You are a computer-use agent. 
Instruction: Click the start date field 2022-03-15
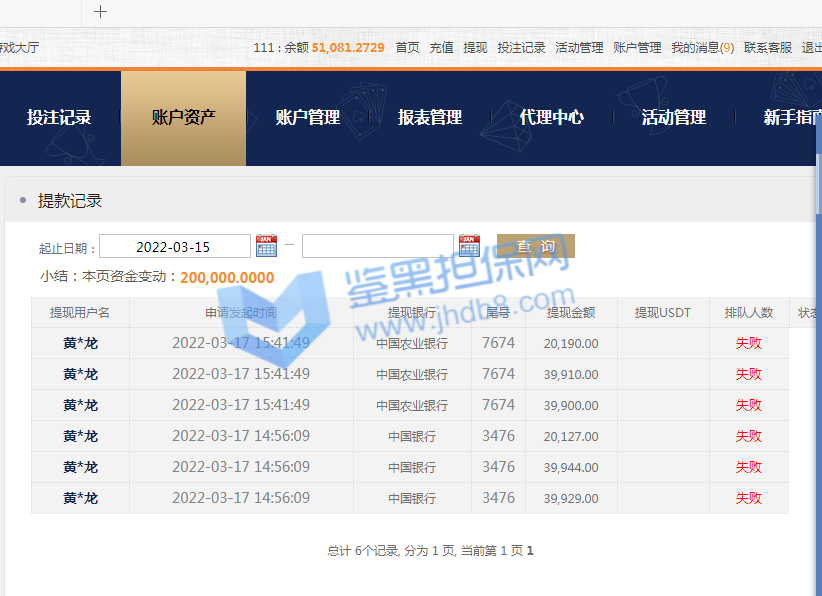174,247
